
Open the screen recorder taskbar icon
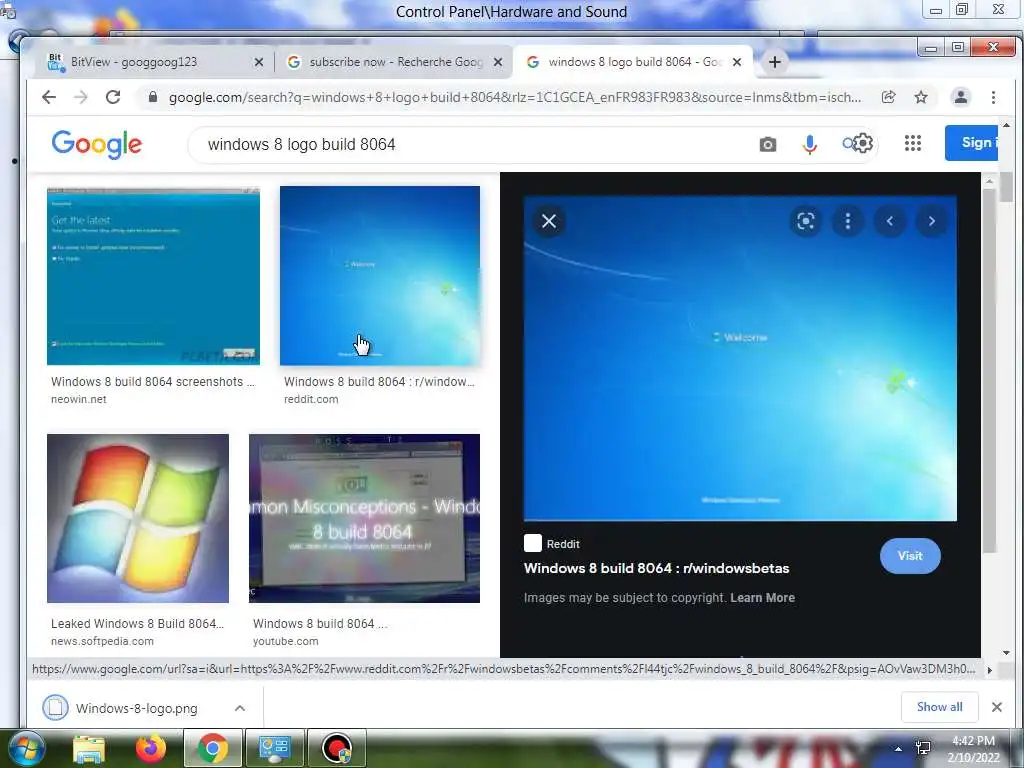pos(336,748)
